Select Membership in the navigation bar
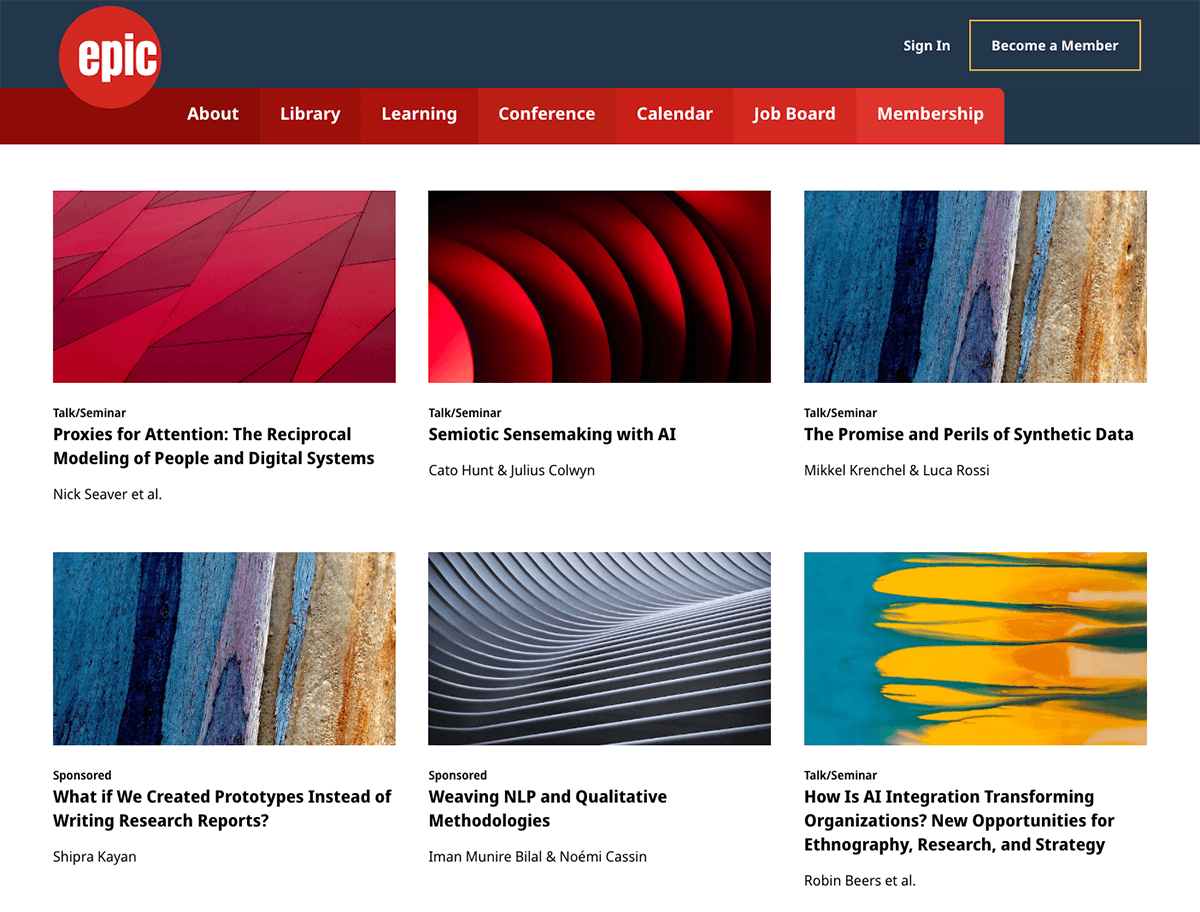 click(930, 114)
